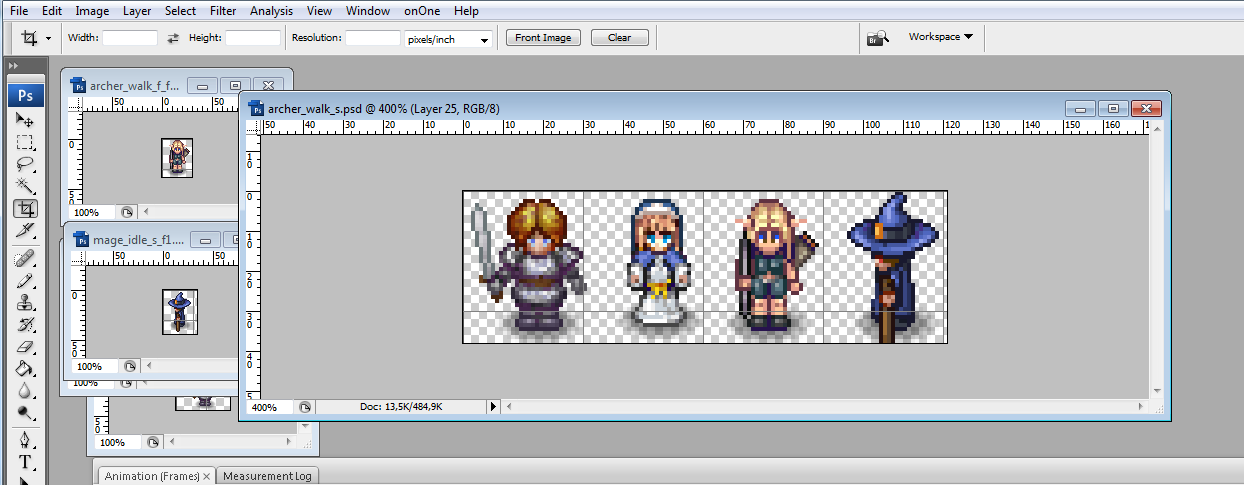This screenshot has height=485, width=1244.
Task: Click the crop Height input field
Action: [253, 38]
